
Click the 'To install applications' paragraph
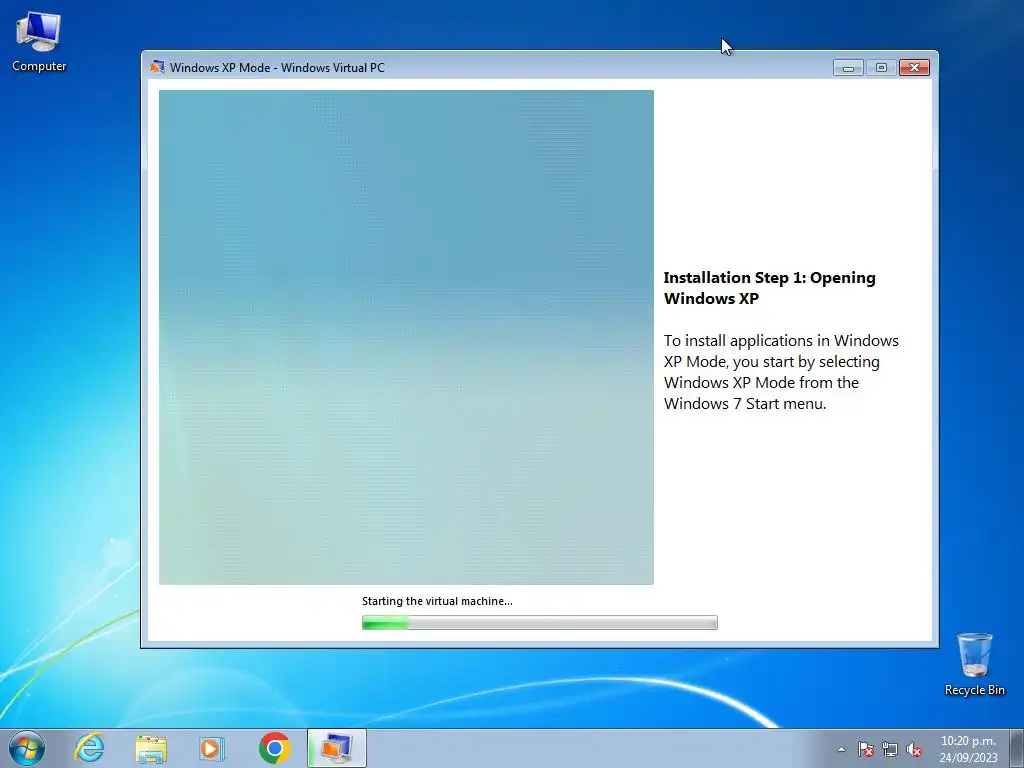pyautogui.click(x=781, y=372)
